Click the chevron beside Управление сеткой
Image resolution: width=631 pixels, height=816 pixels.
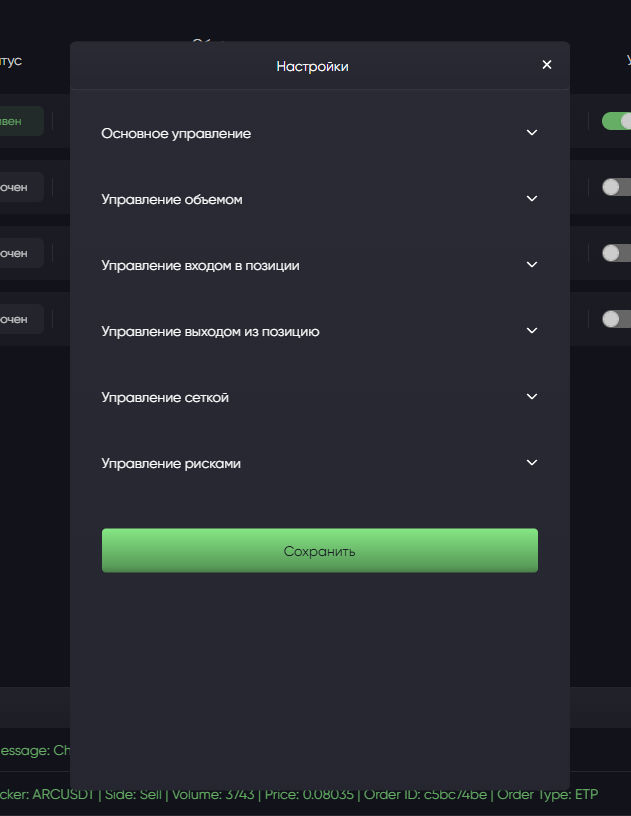tap(532, 397)
